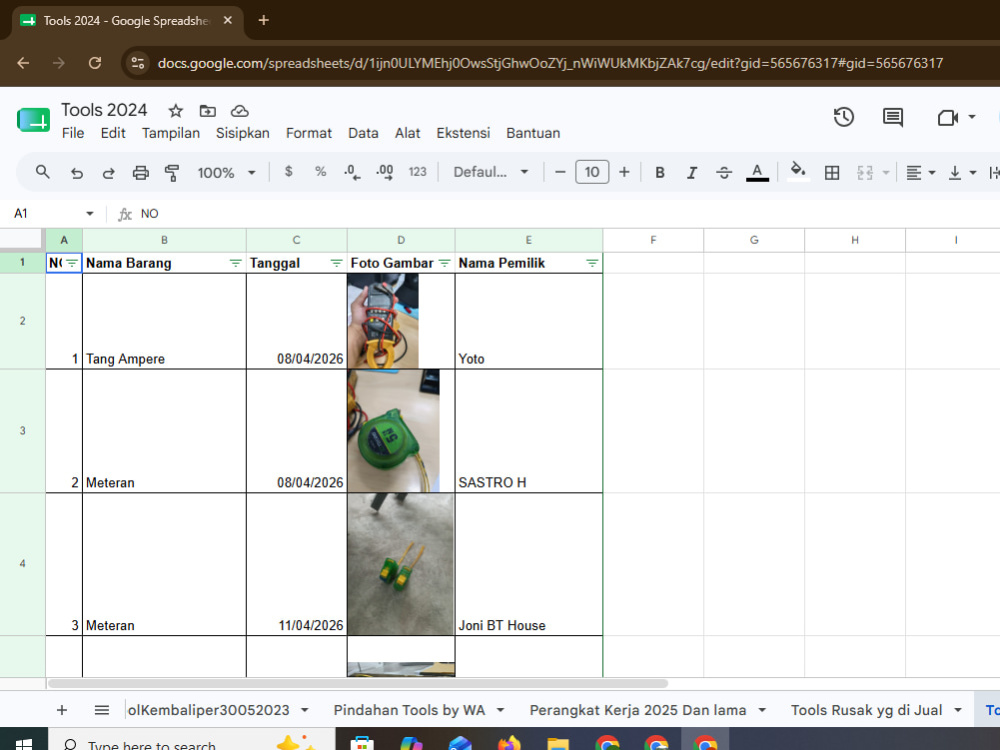Open the Default font dropdown
Viewport: 1000px width, 750px height.
[x=491, y=172]
